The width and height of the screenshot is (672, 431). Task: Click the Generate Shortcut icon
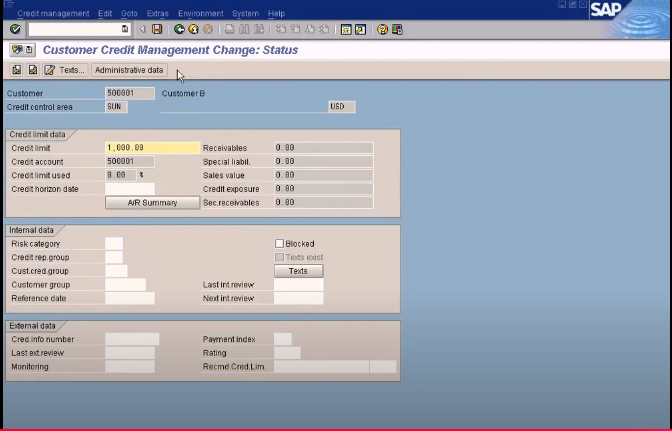click(x=360, y=29)
